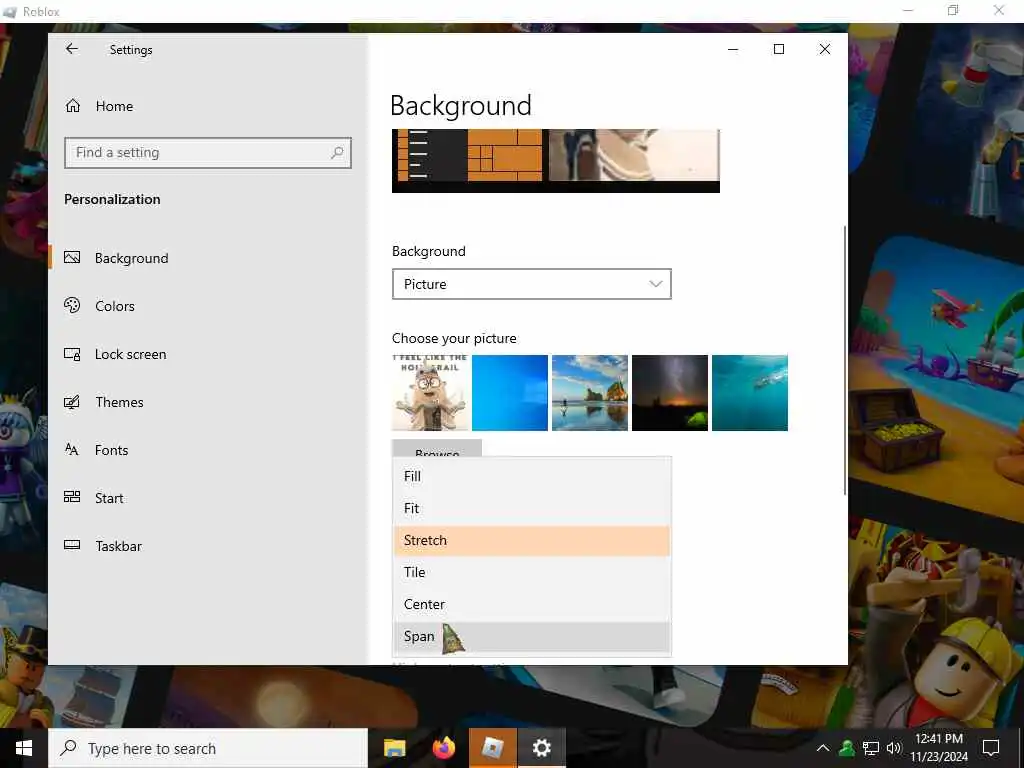
Task: Open the volume speaker tray icon
Action: click(x=894, y=748)
